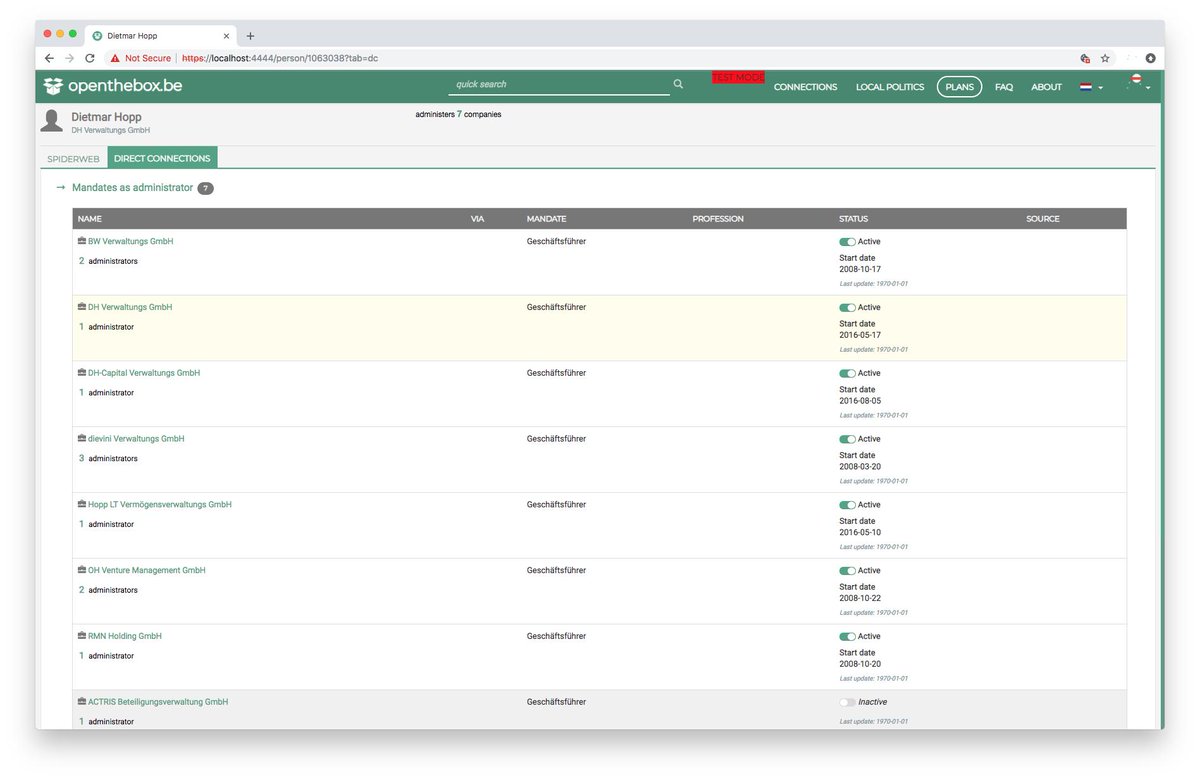
Task: Open the FAQ page
Action: click(x=1004, y=87)
